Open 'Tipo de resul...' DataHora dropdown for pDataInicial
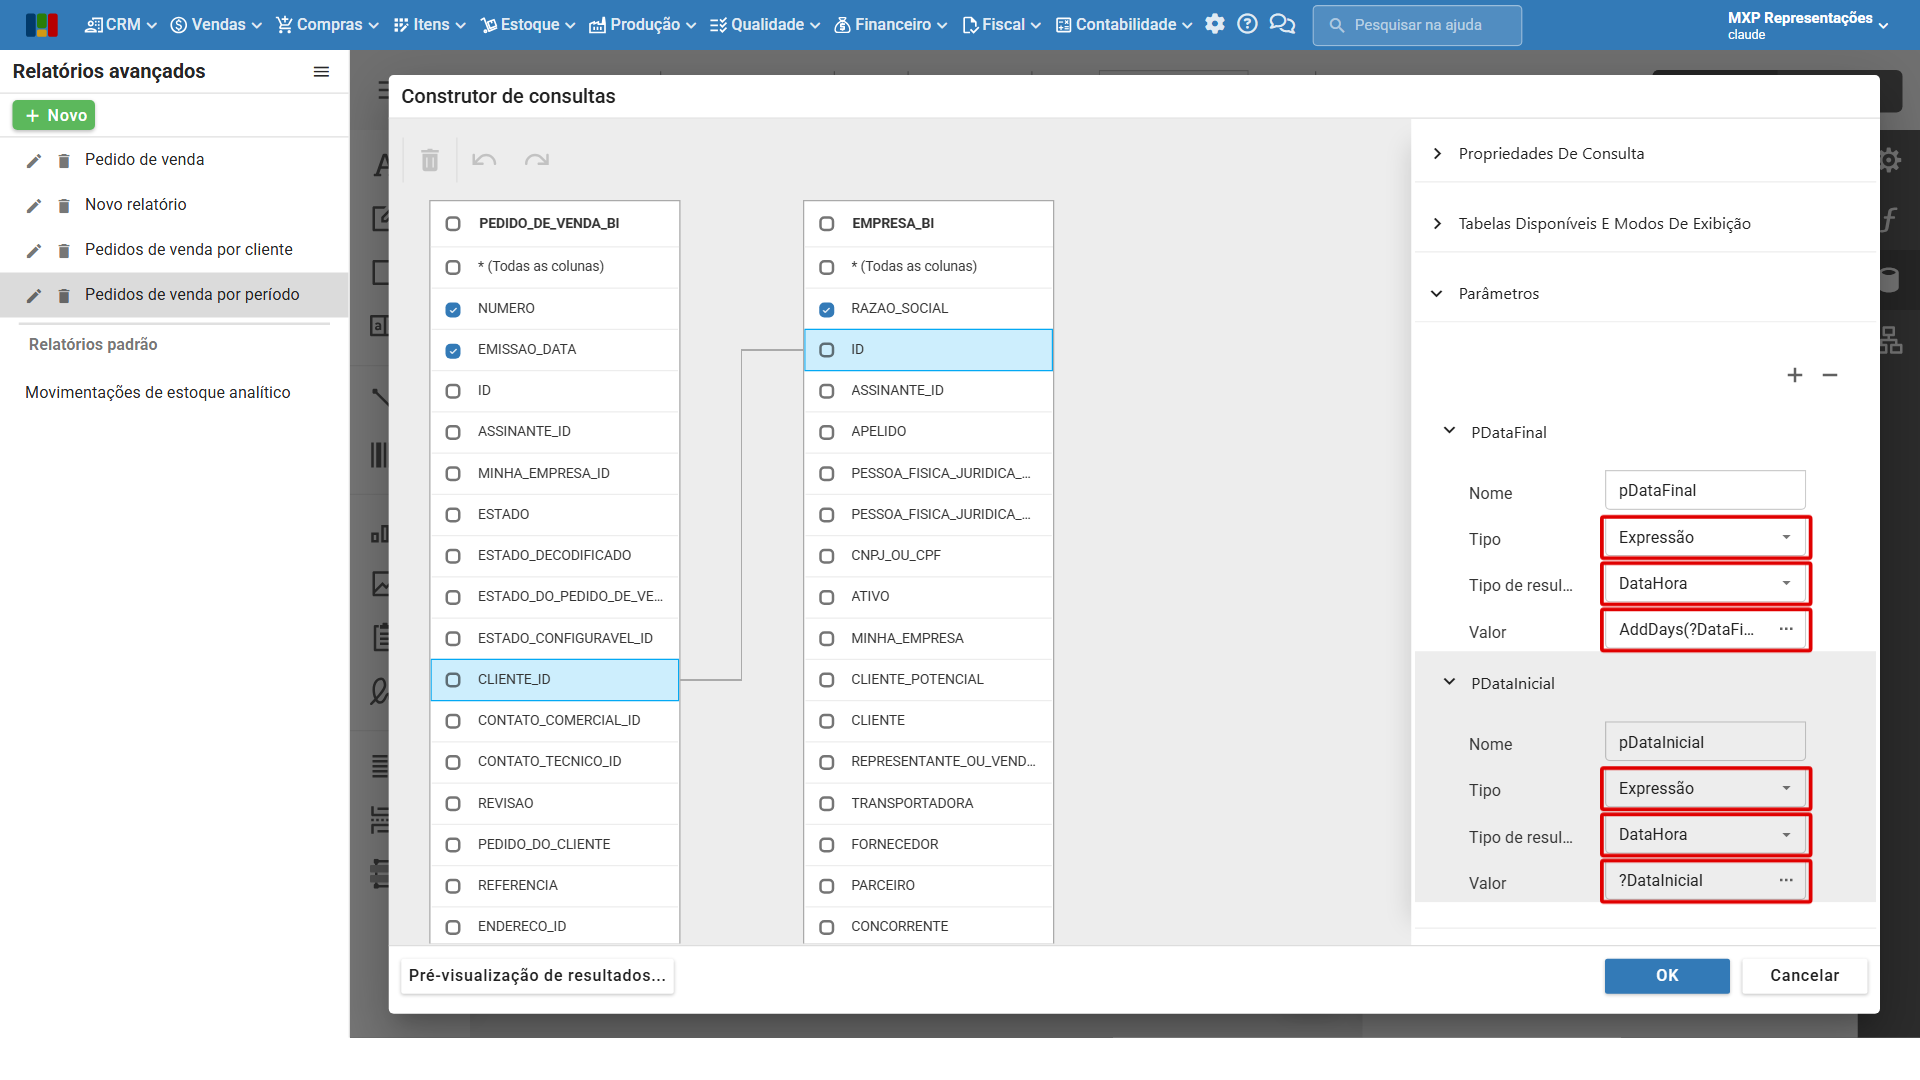Image resolution: width=1920 pixels, height=1080 pixels. 1705,834
